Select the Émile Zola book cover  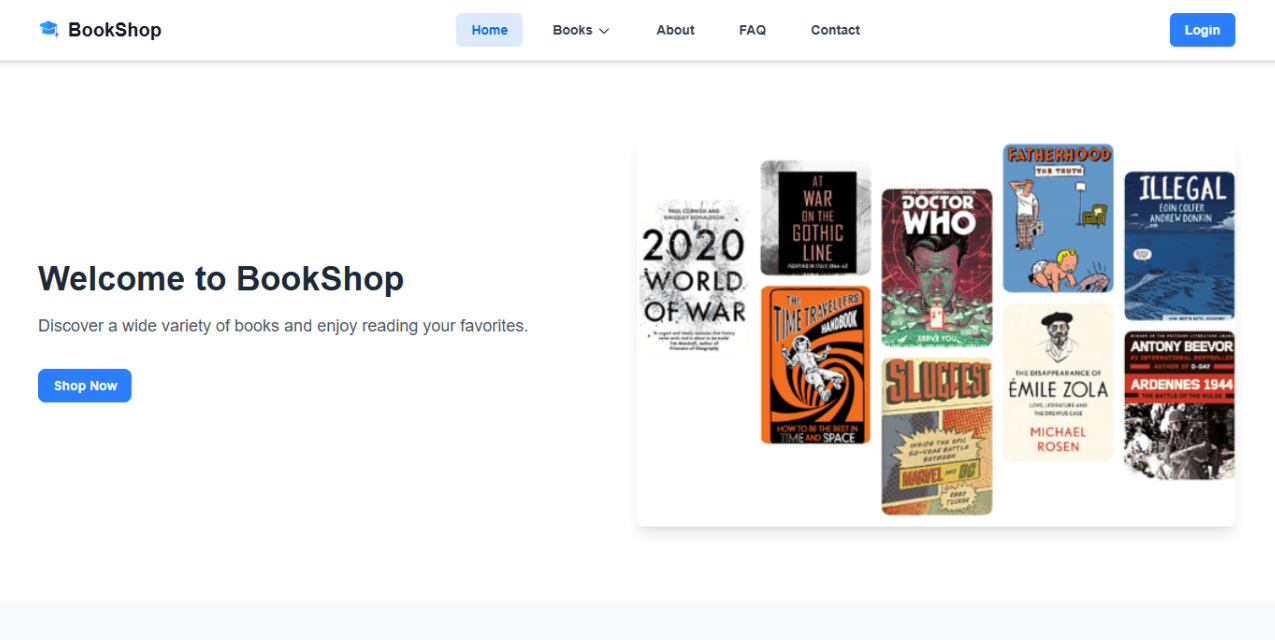[x=1057, y=385]
